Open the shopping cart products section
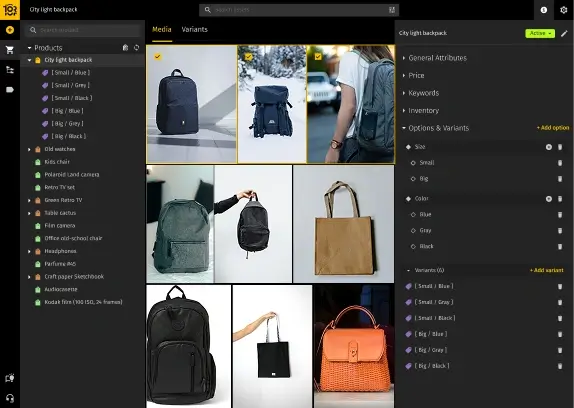 (10, 50)
